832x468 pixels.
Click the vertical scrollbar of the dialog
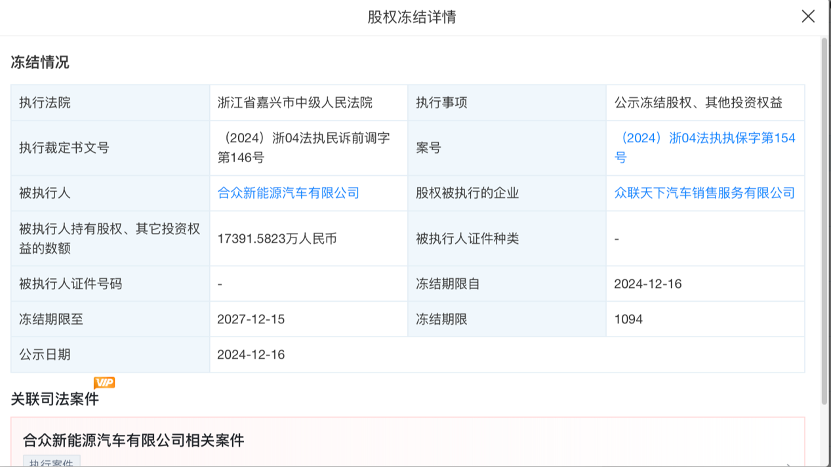pyautogui.click(x=825, y=220)
